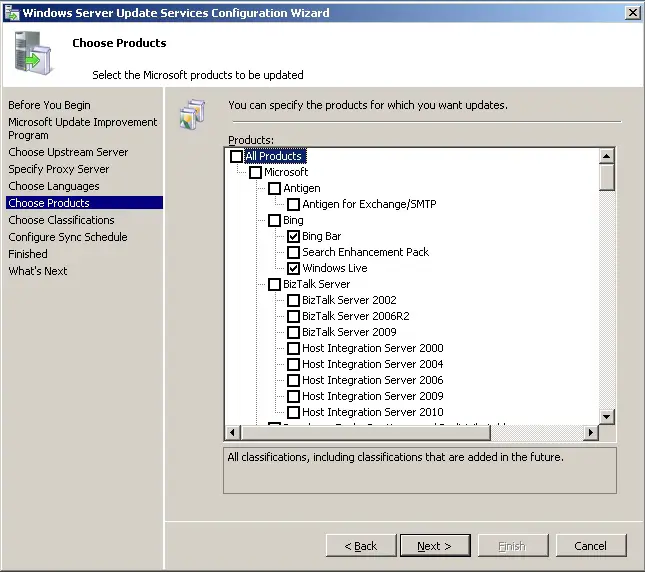The height and width of the screenshot is (572, 645).
Task: Check BizTalk Server 2006R2 checkbox
Action: 293,316
